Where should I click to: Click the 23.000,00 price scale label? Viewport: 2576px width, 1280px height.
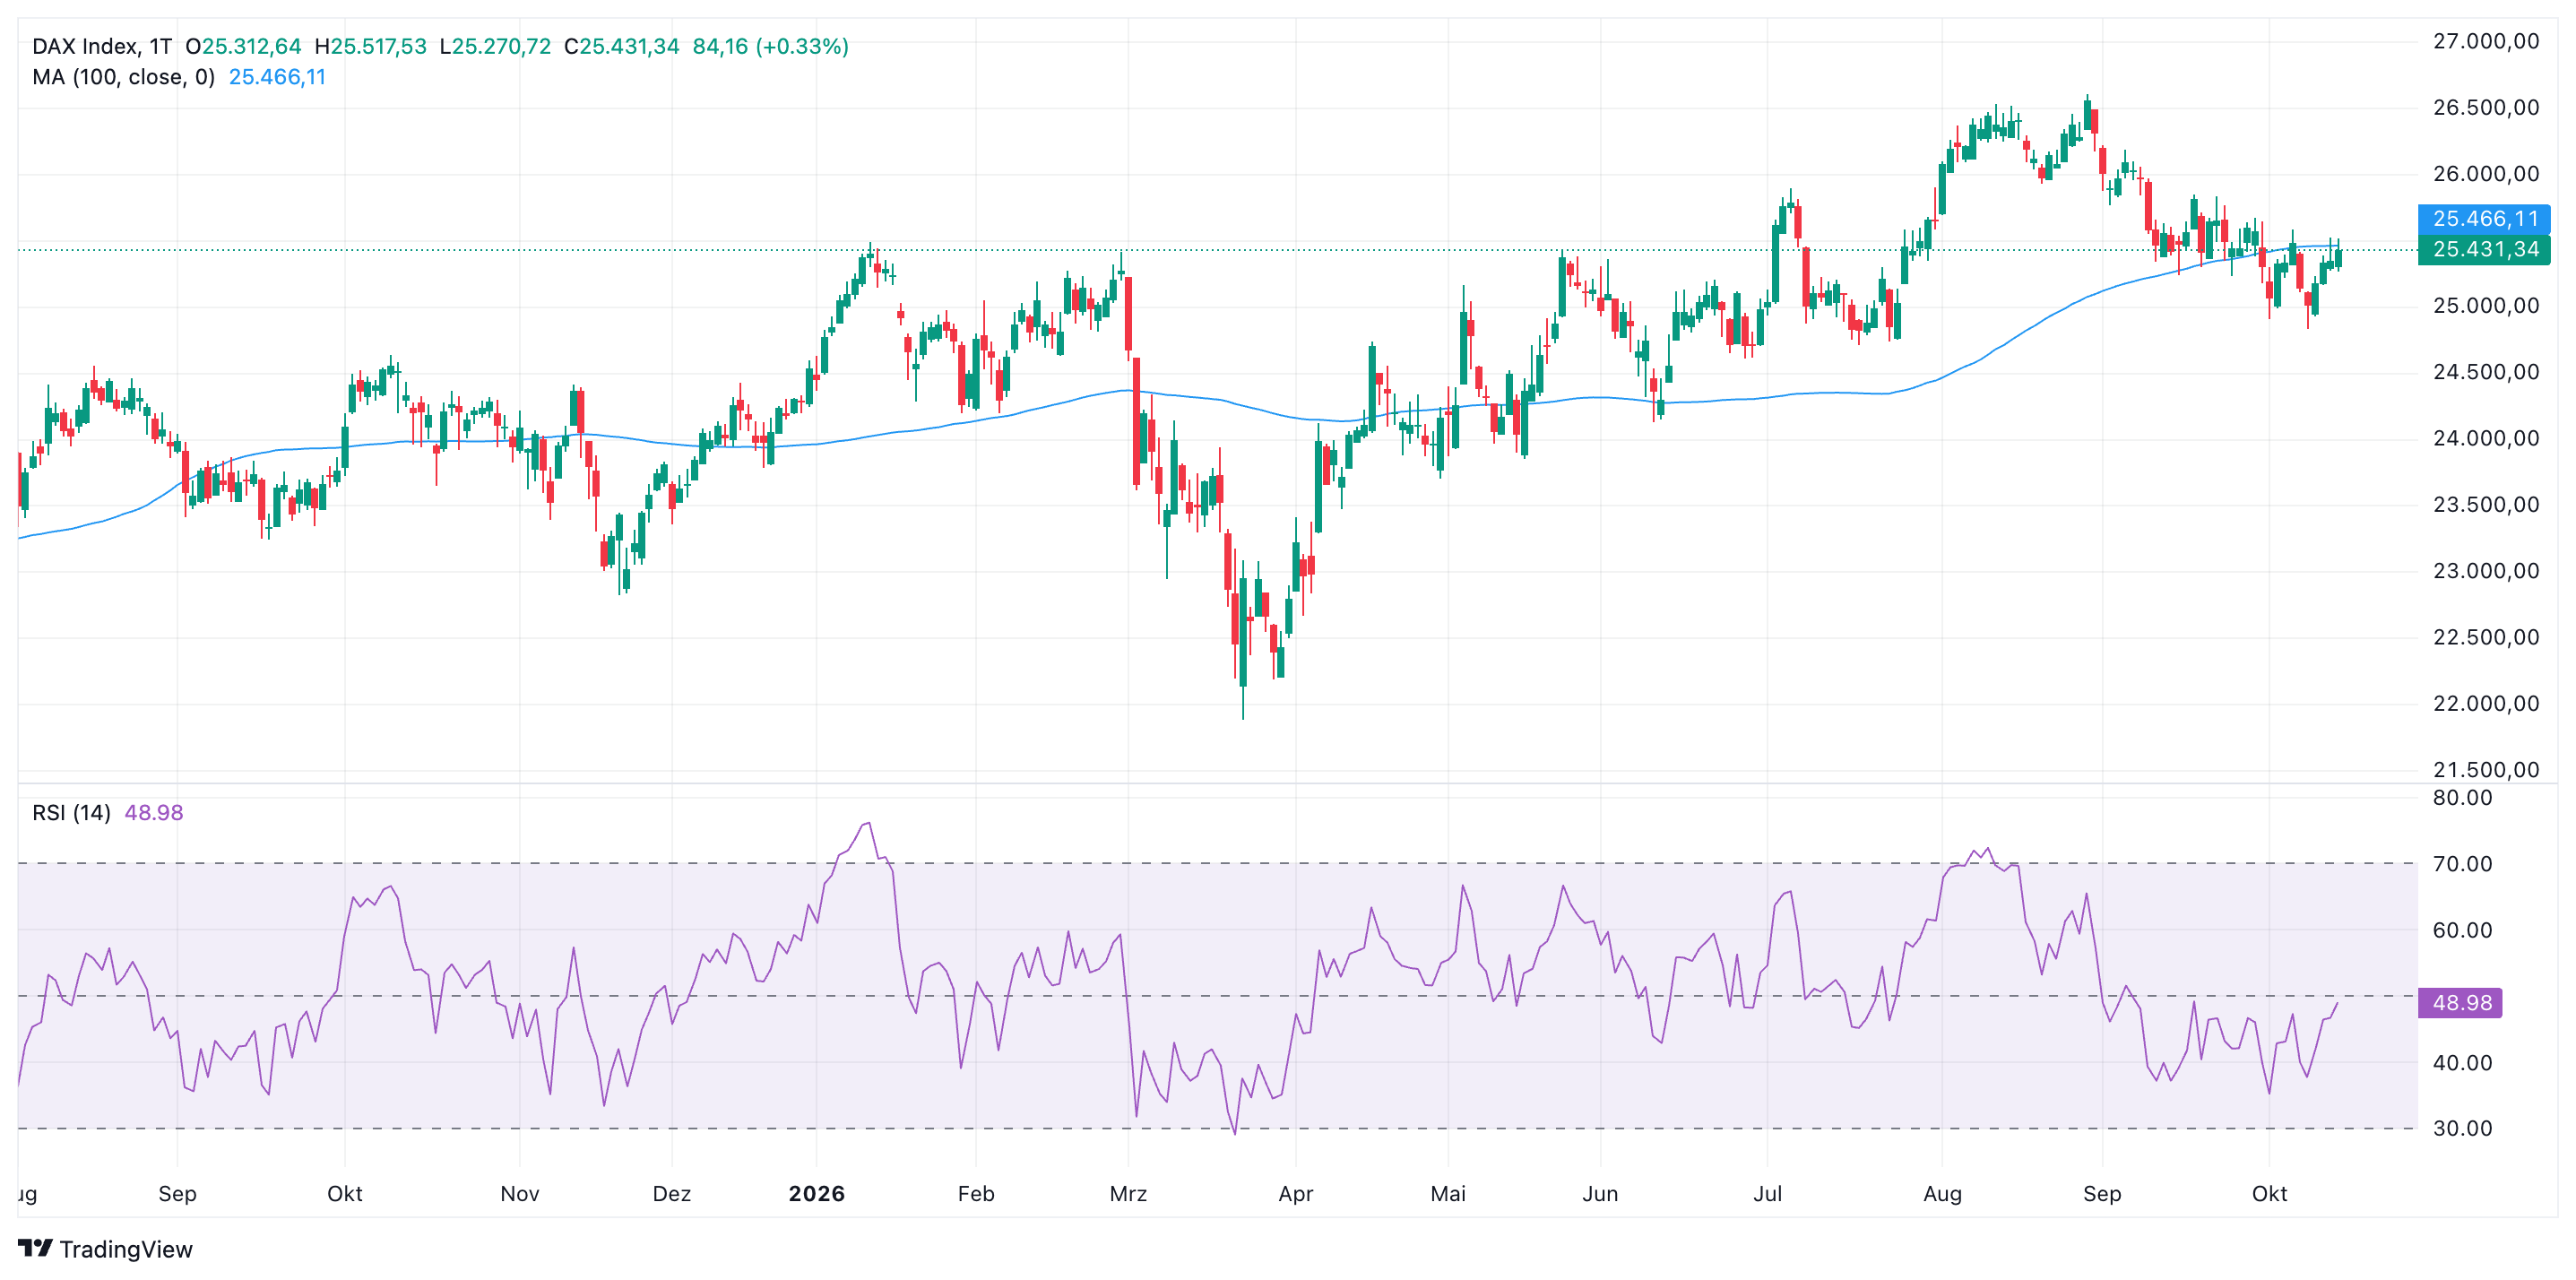(2485, 571)
